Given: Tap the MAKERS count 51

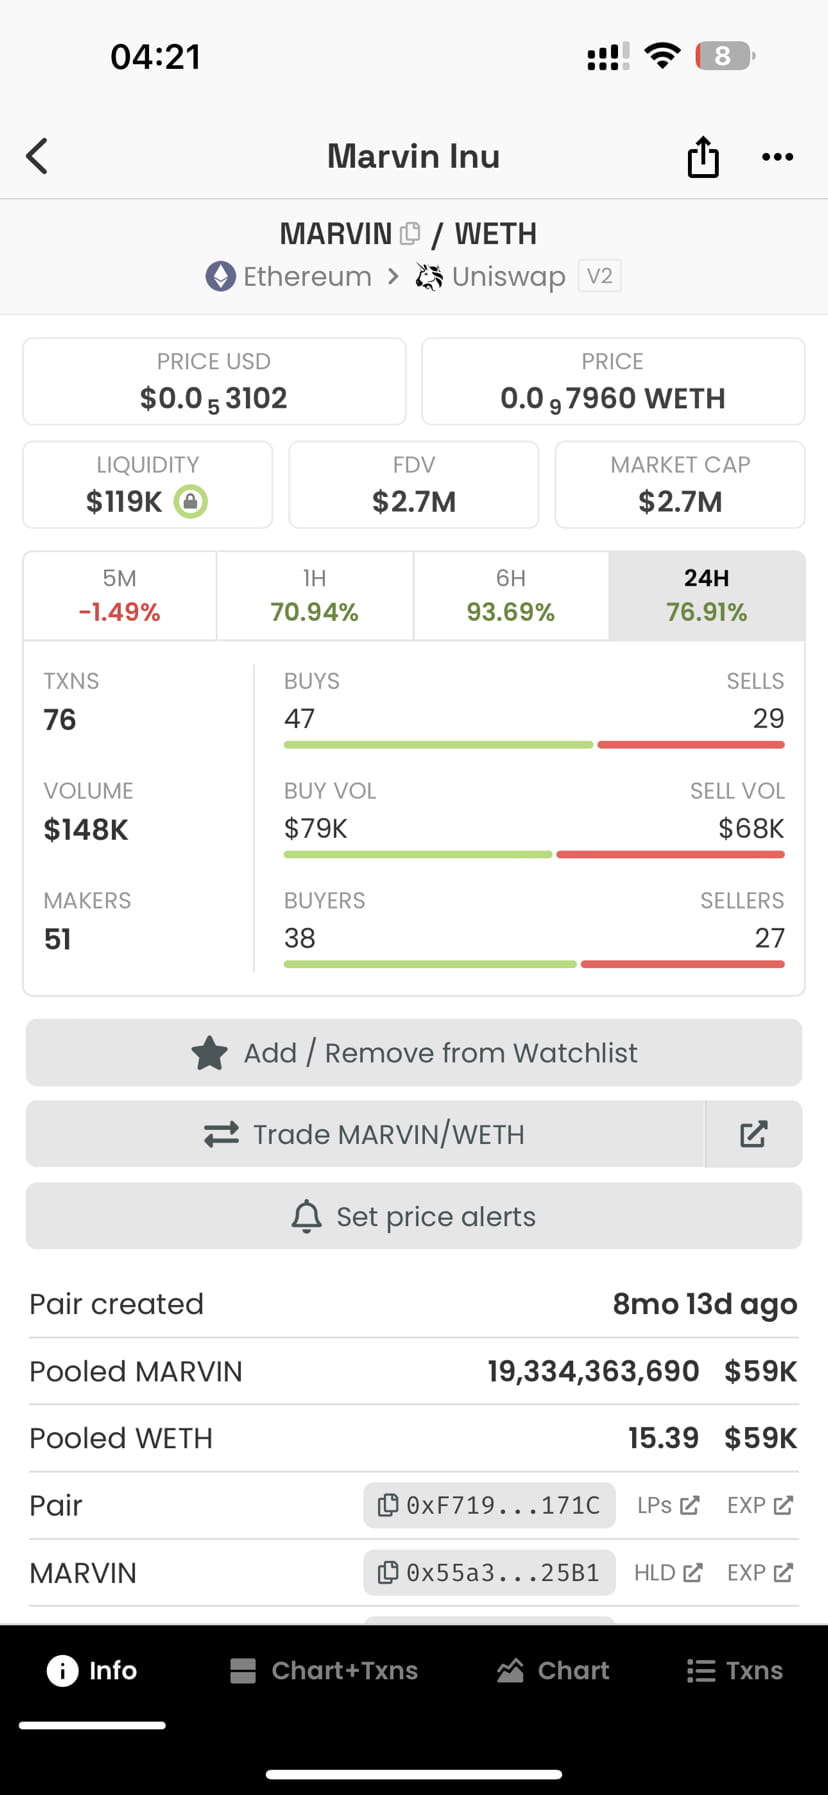Looking at the screenshot, I should click(x=58, y=939).
